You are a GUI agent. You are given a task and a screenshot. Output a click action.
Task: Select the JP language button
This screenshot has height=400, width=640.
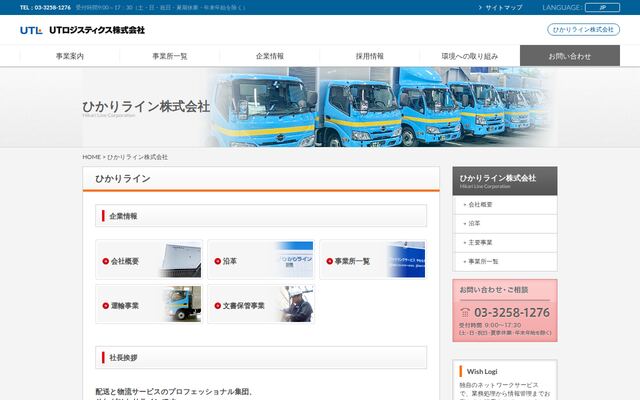pos(602,7)
